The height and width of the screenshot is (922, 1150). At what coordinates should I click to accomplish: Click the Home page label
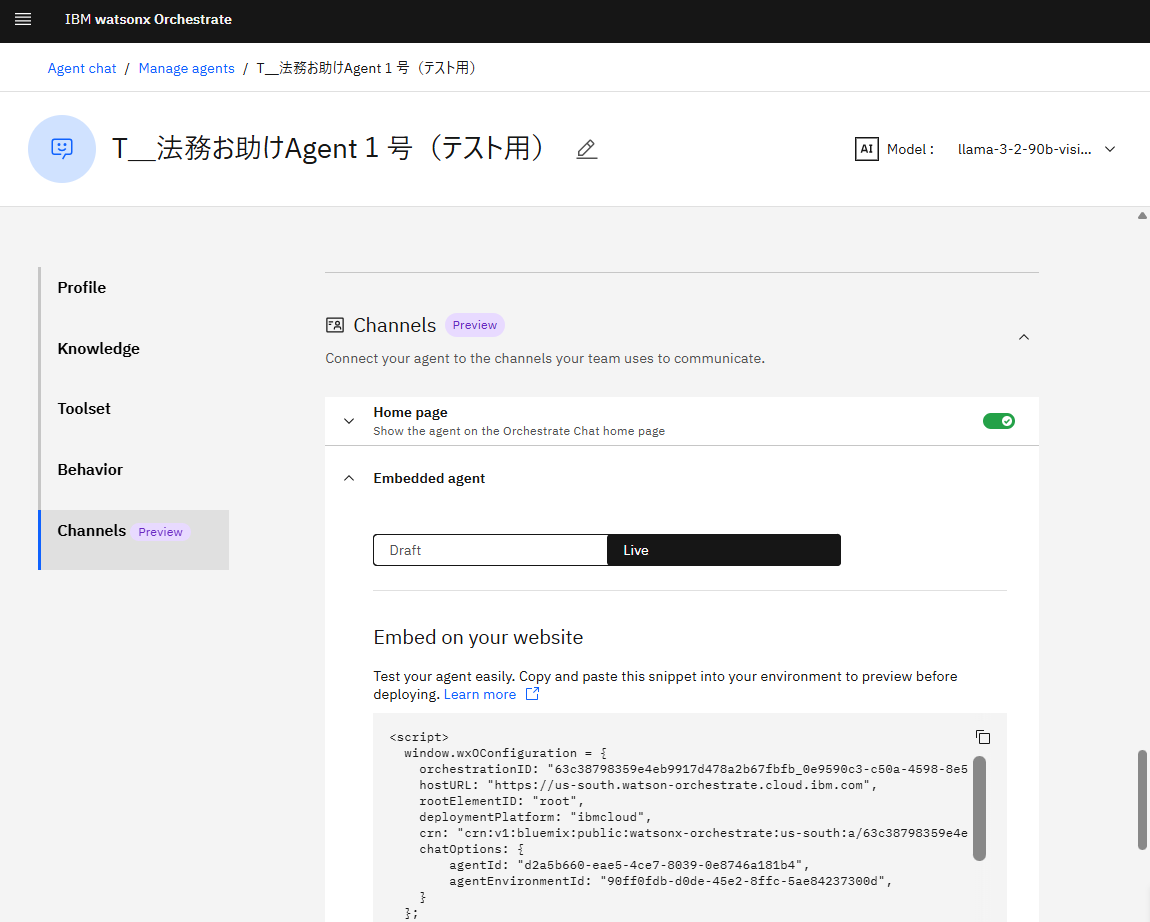coord(410,412)
